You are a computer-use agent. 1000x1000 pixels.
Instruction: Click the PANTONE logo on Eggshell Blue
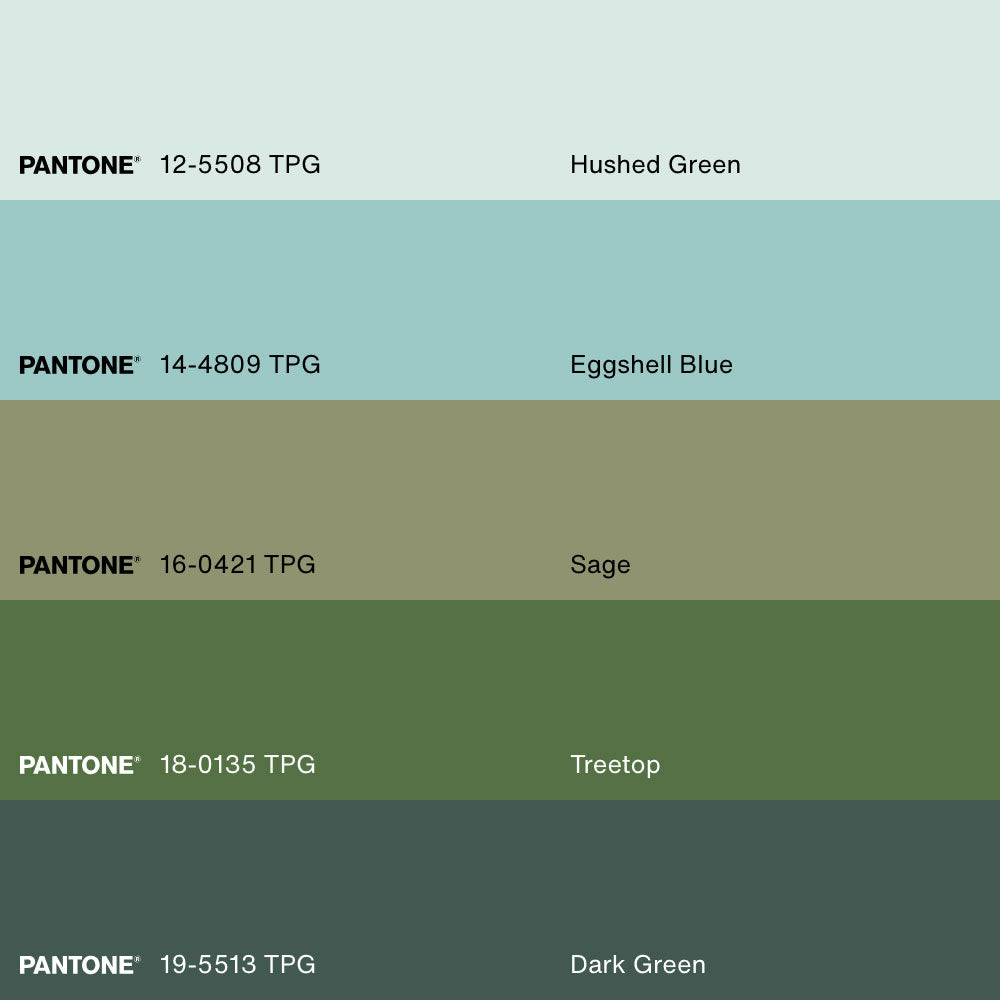79,365
